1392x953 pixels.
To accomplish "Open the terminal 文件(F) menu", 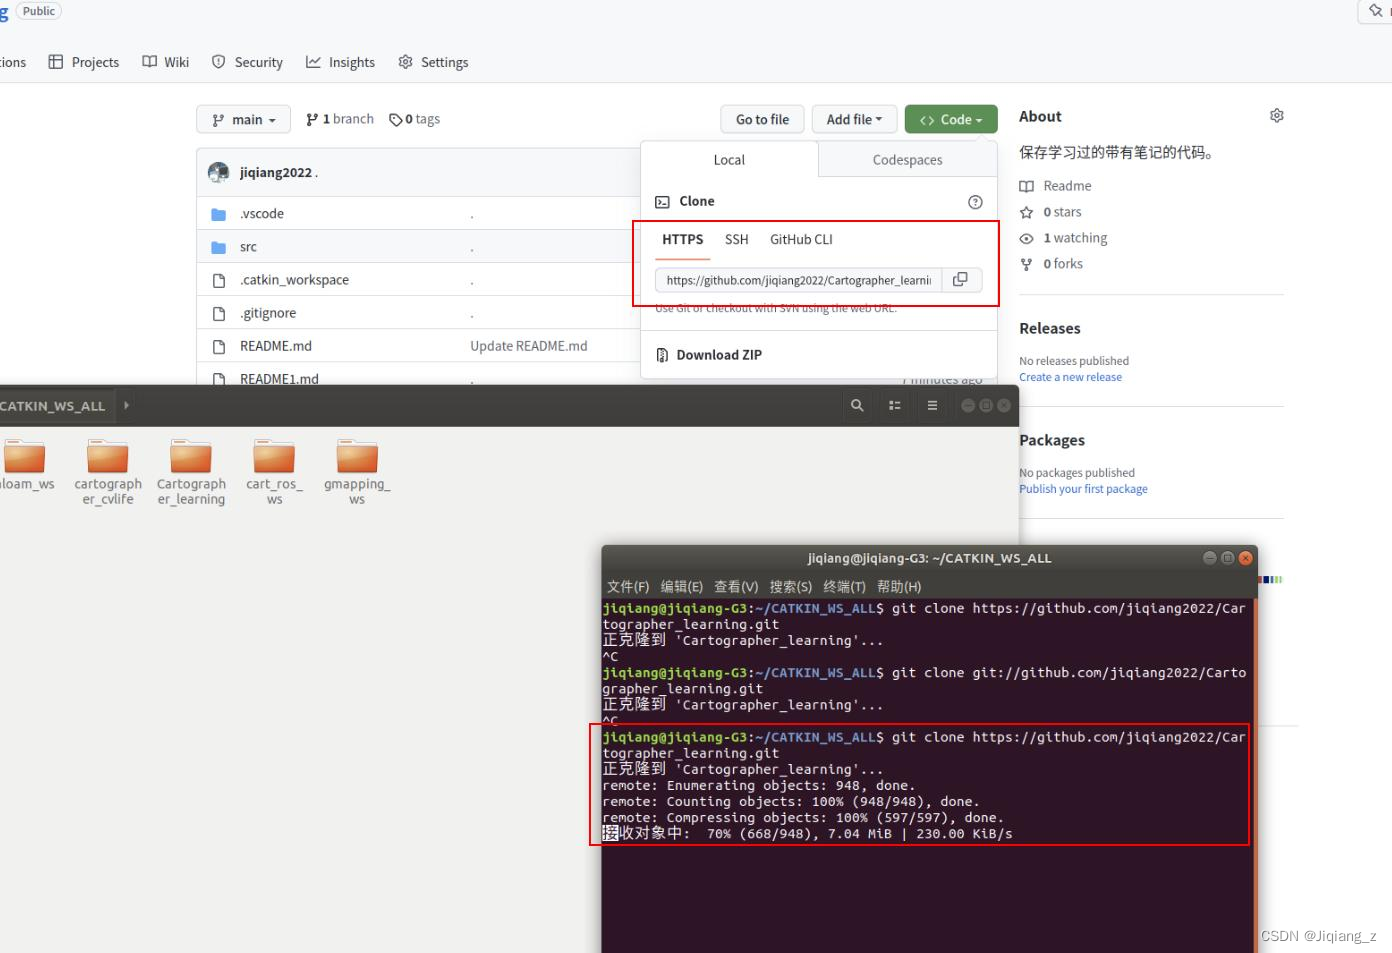I will [x=628, y=587].
